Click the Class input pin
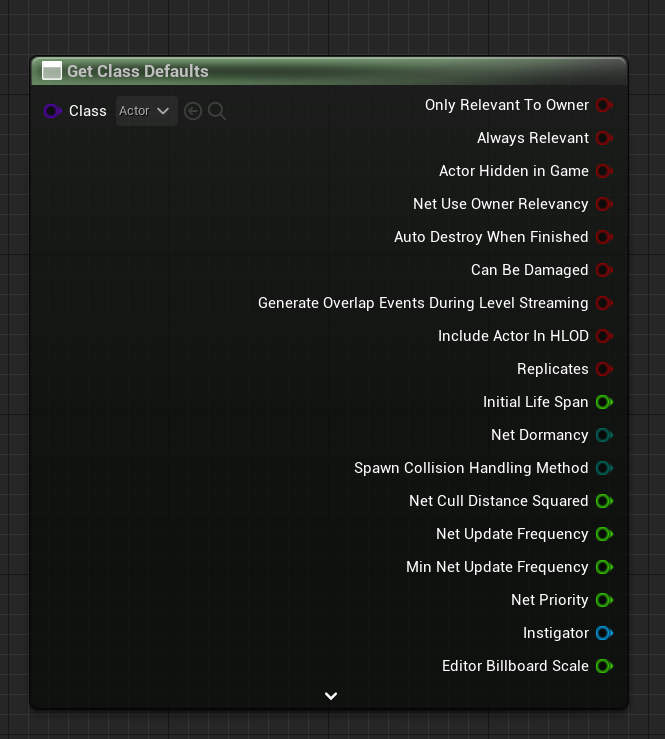 pyautogui.click(x=53, y=111)
